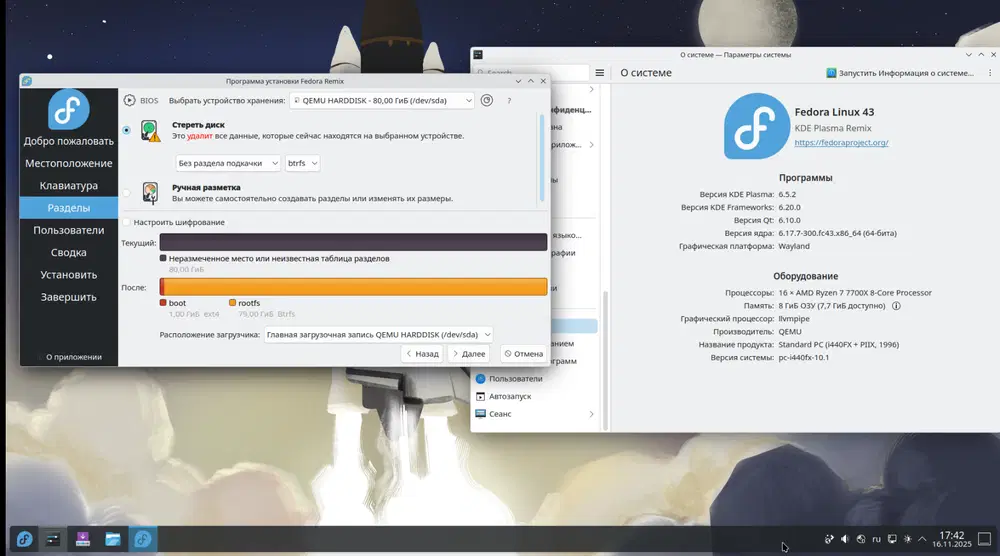Open the fedoraproject.org link
The image size is (1000, 556).
coord(841,143)
